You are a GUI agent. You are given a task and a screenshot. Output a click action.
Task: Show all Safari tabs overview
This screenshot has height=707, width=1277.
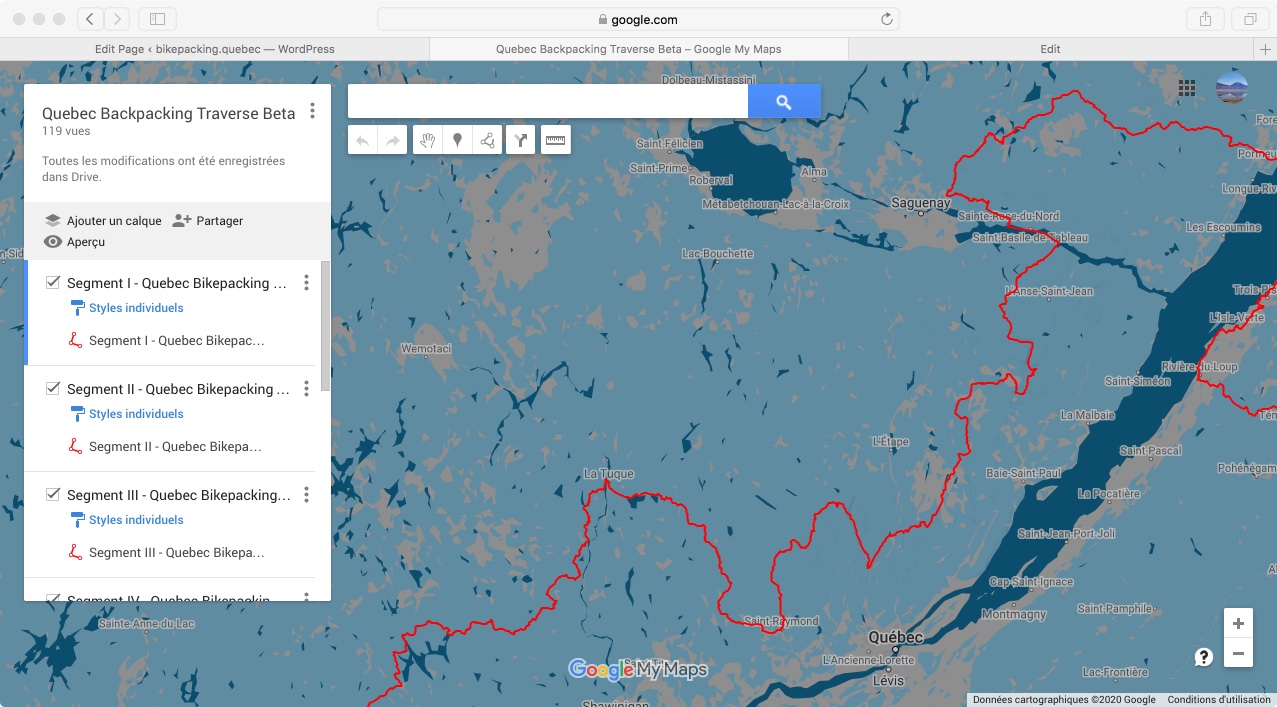coord(1250,19)
